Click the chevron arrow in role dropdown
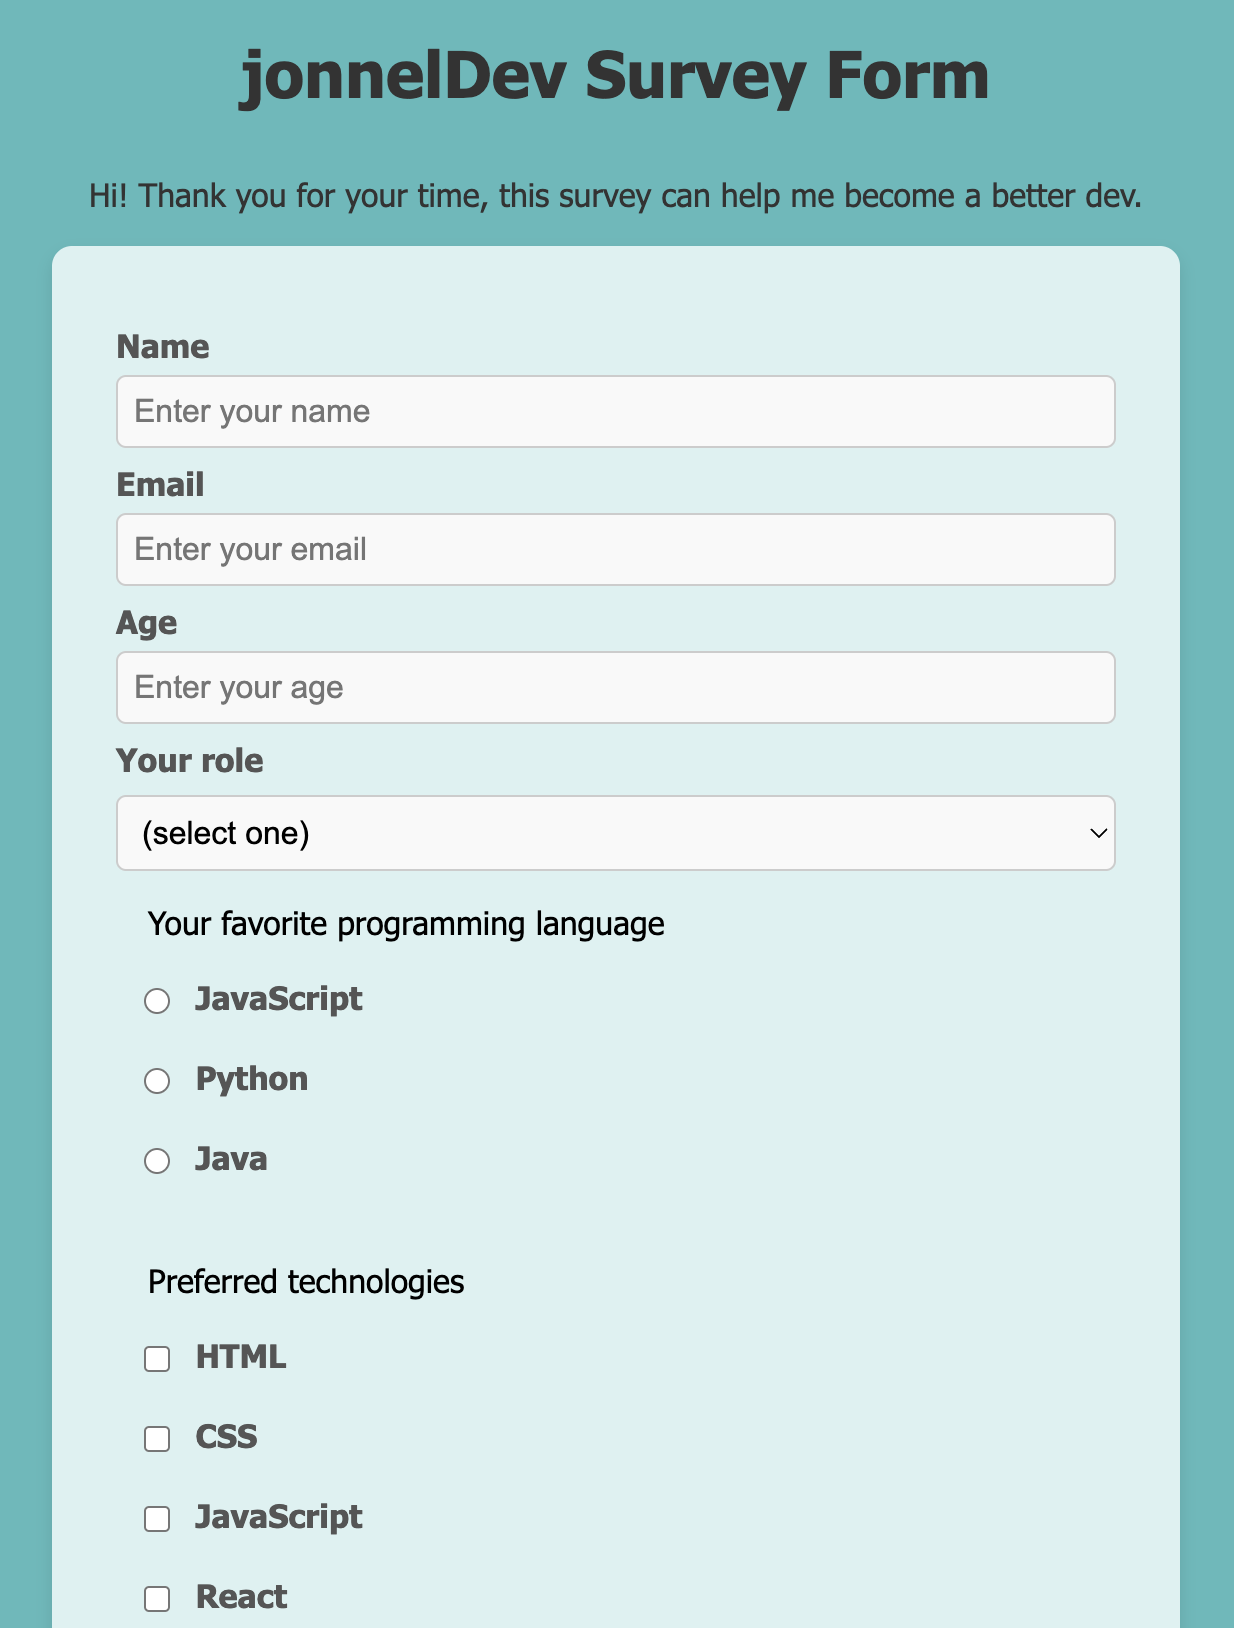1234x1628 pixels. click(x=1098, y=833)
